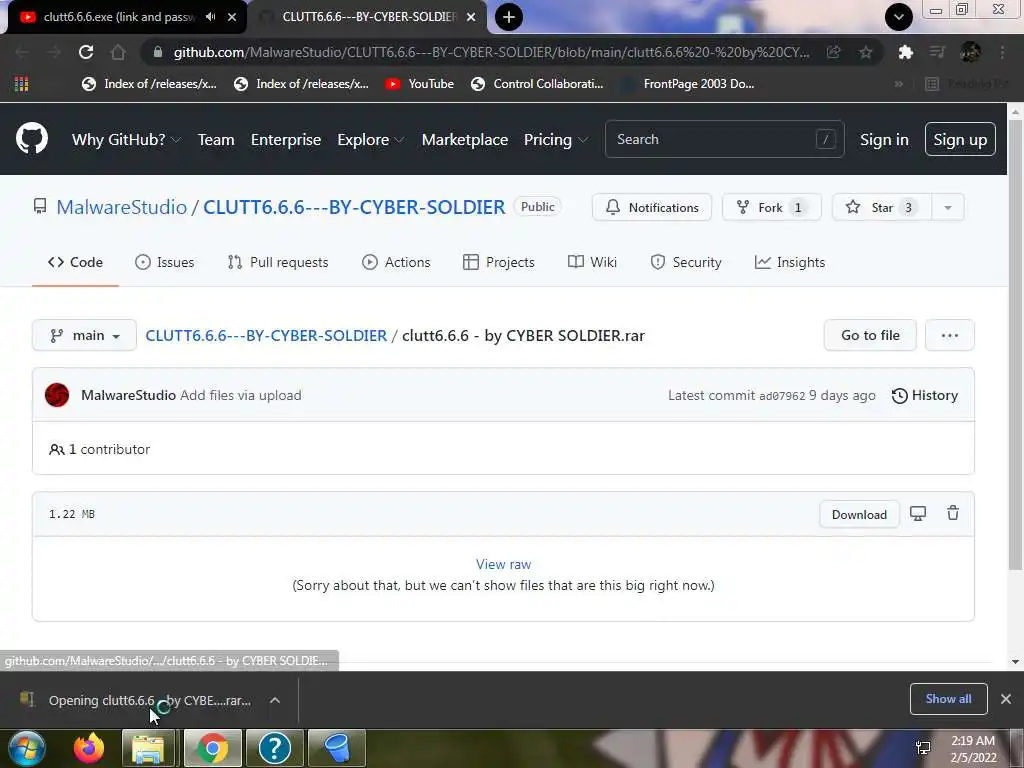Open the MalwareStudio owner profile link
Viewport: 1024px width, 768px height.
121,207
